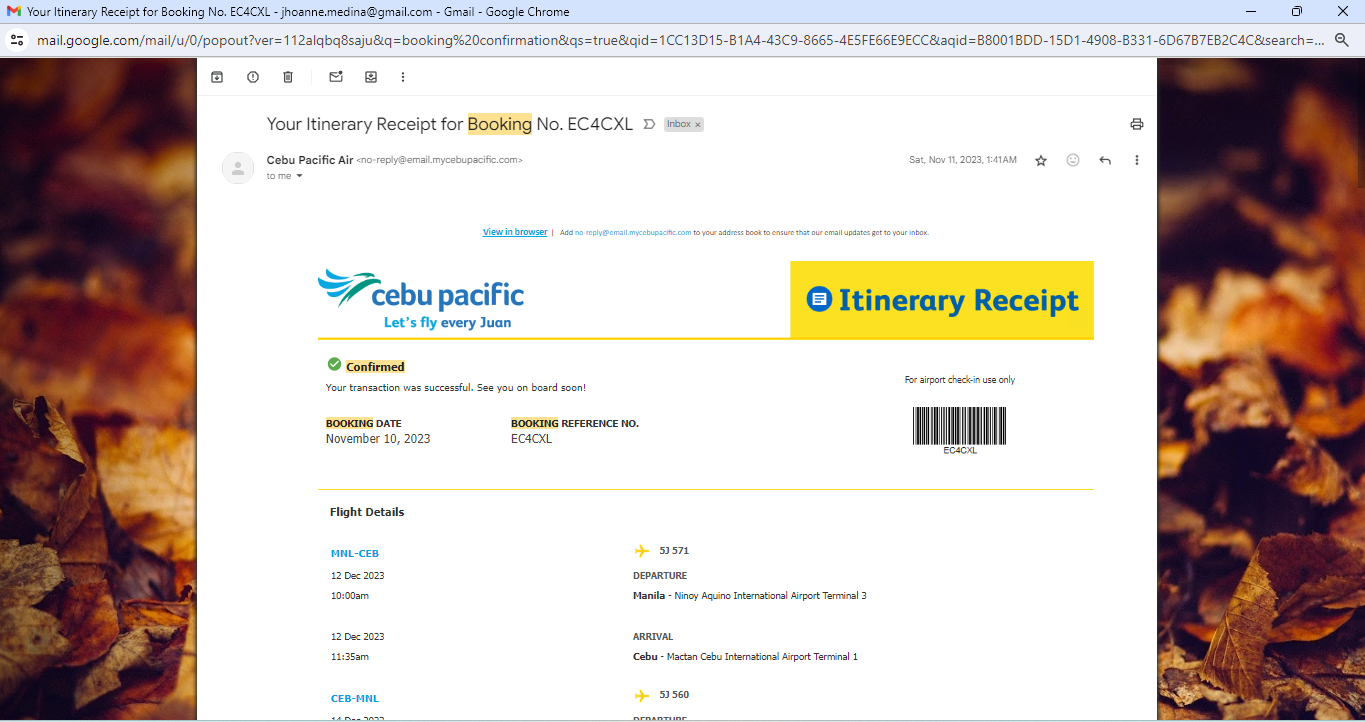Maximize or restore the Chrome window

(x=1297, y=12)
